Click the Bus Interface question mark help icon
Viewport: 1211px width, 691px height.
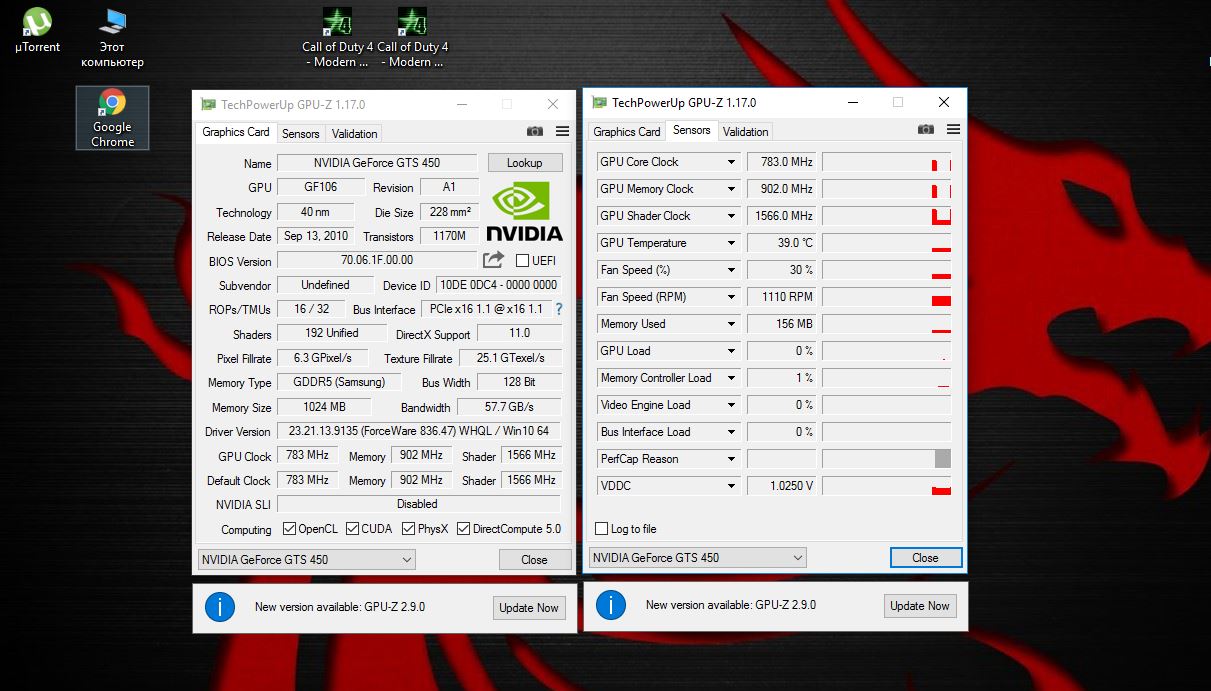coord(559,309)
